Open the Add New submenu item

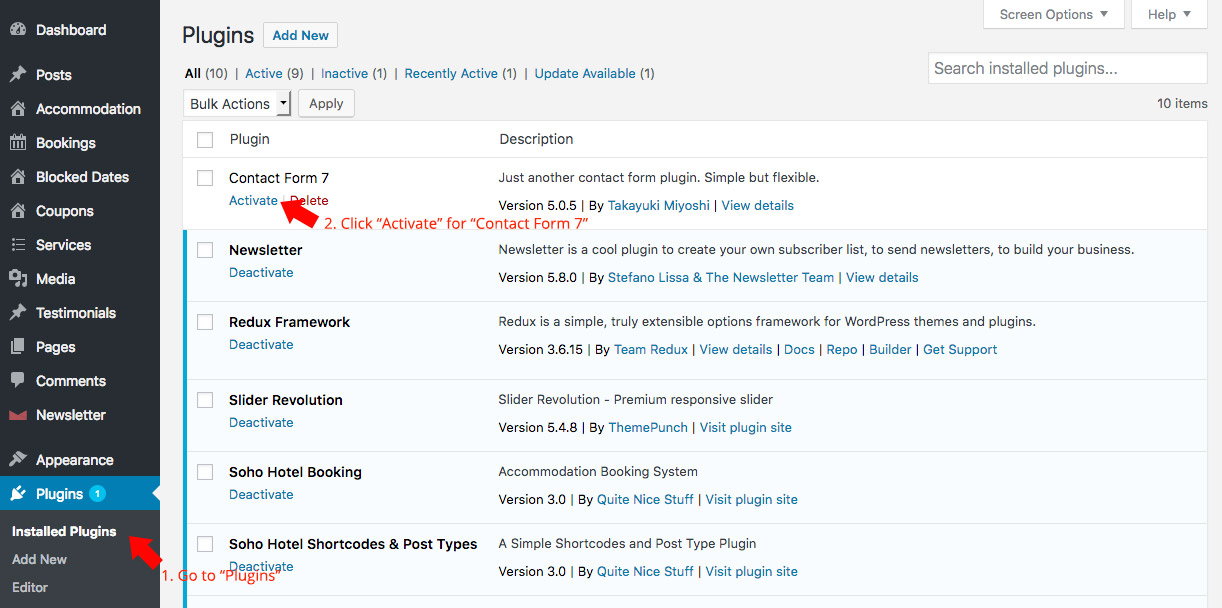pyautogui.click(x=40, y=559)
